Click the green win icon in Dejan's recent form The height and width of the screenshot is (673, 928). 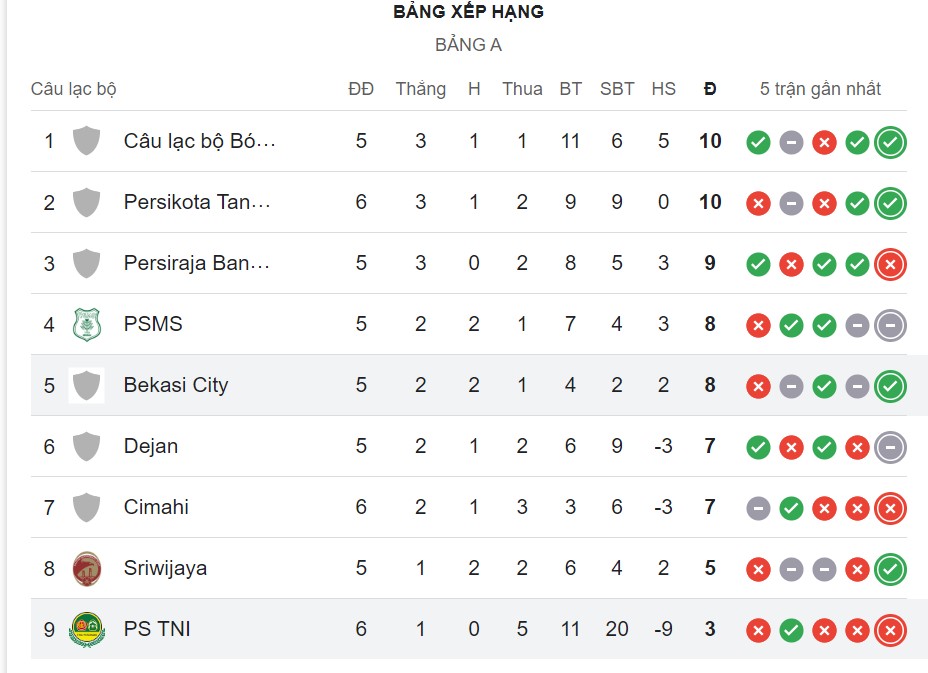coord(757,446)
